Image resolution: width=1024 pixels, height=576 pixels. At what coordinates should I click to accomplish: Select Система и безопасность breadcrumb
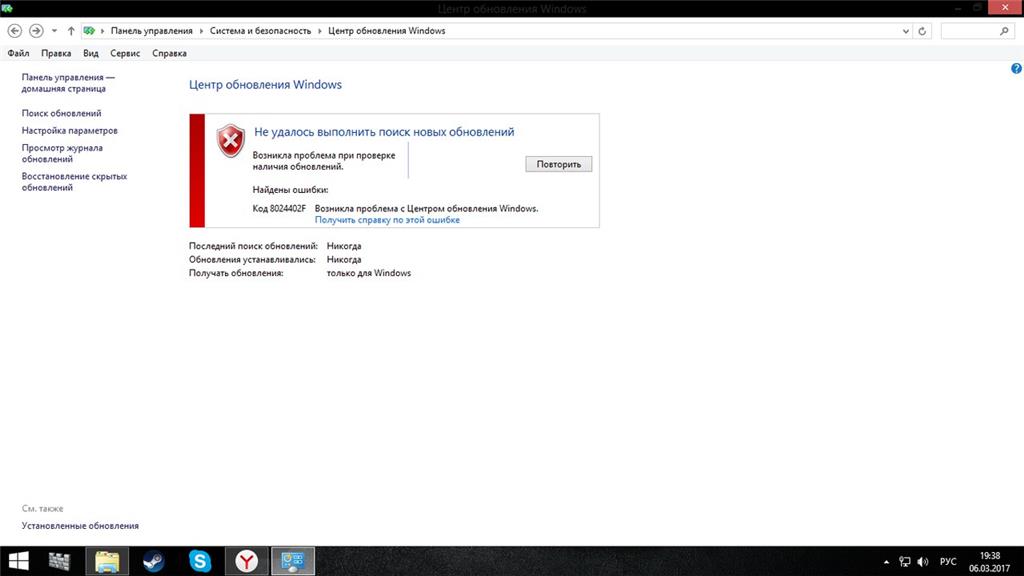[260, 31]
